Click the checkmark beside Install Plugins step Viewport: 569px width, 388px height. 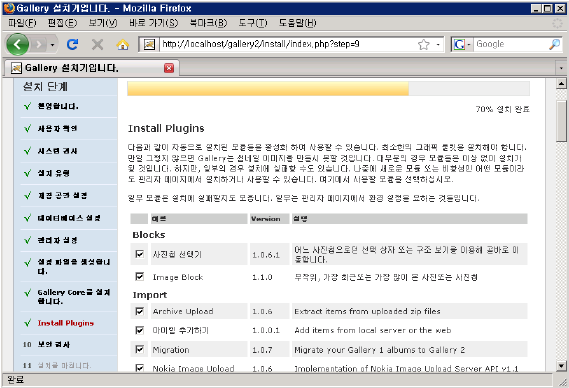click(x=28, y=323)
